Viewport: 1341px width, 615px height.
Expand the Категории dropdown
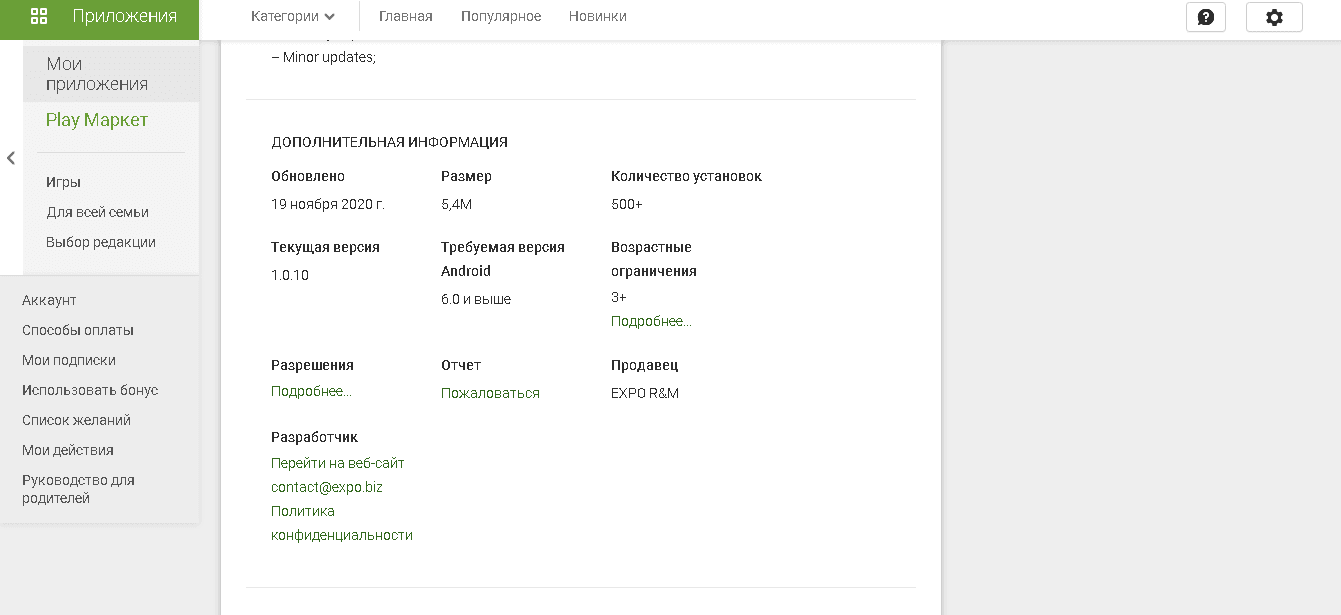click(292, 16)
